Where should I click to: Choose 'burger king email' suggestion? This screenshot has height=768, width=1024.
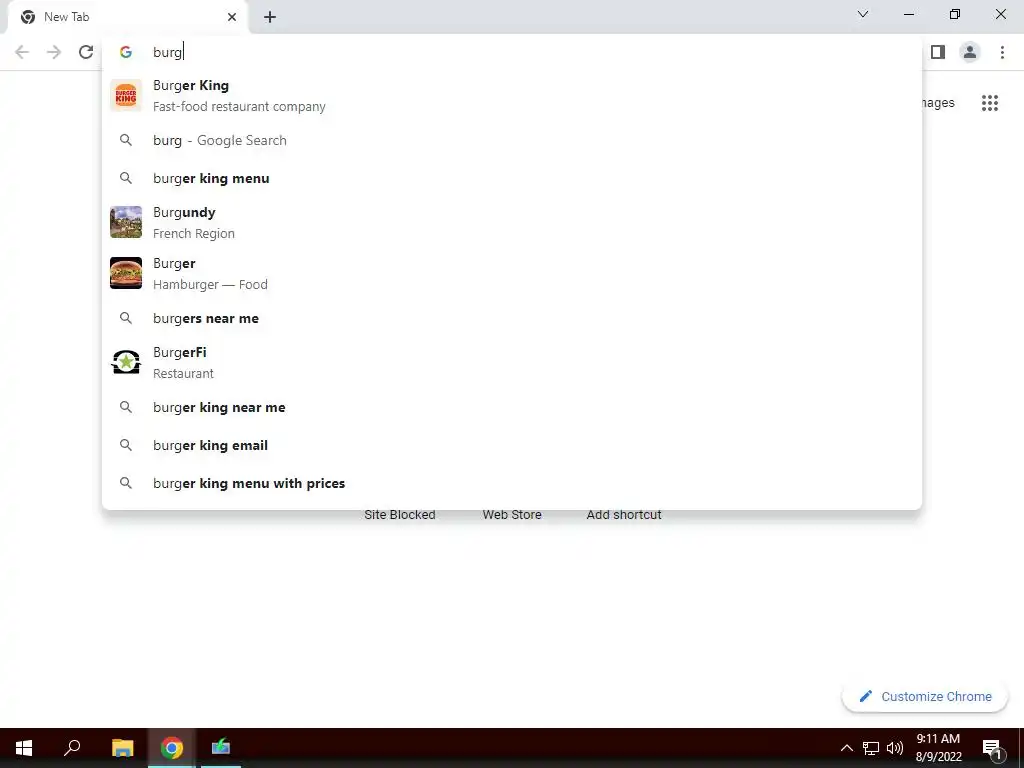click(511, 445)
